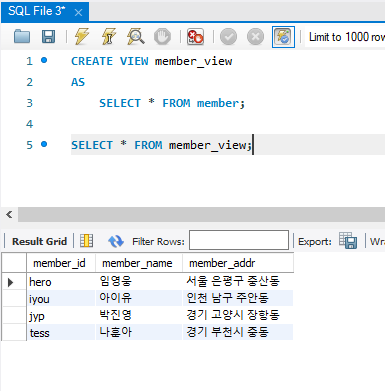Refresh the result set icon

click(116, 241)
